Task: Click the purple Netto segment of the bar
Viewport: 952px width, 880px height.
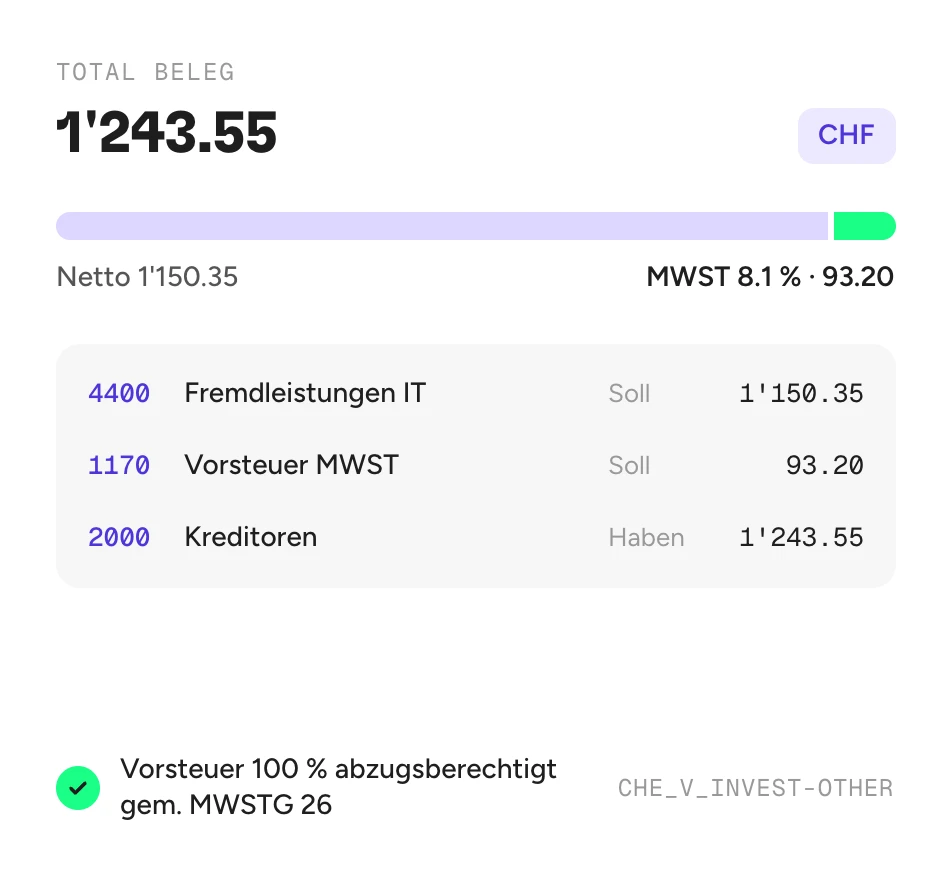Action: coord(442,226)
